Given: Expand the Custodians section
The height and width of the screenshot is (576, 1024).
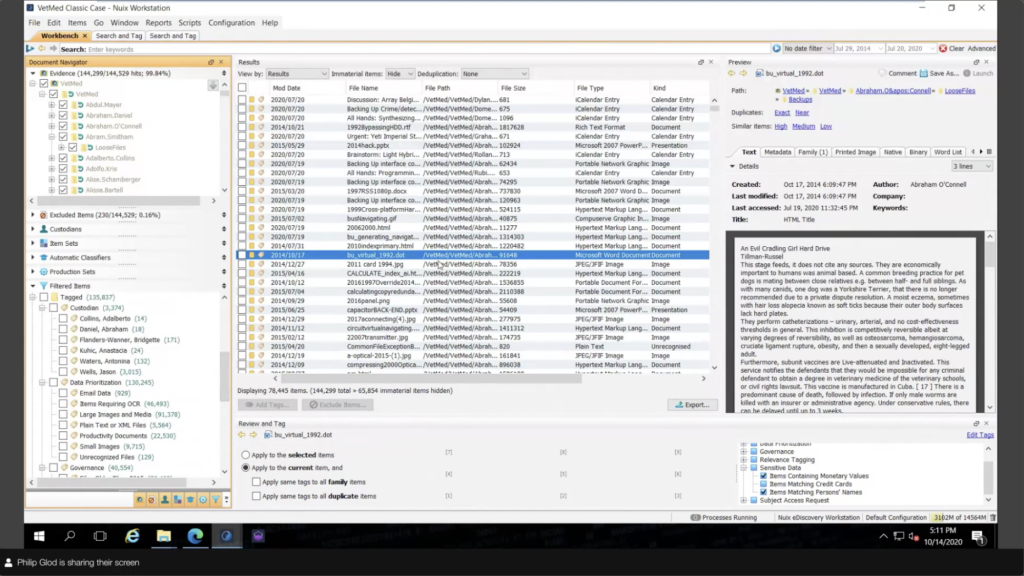Looking at the screenshot, I should point(33,229).
